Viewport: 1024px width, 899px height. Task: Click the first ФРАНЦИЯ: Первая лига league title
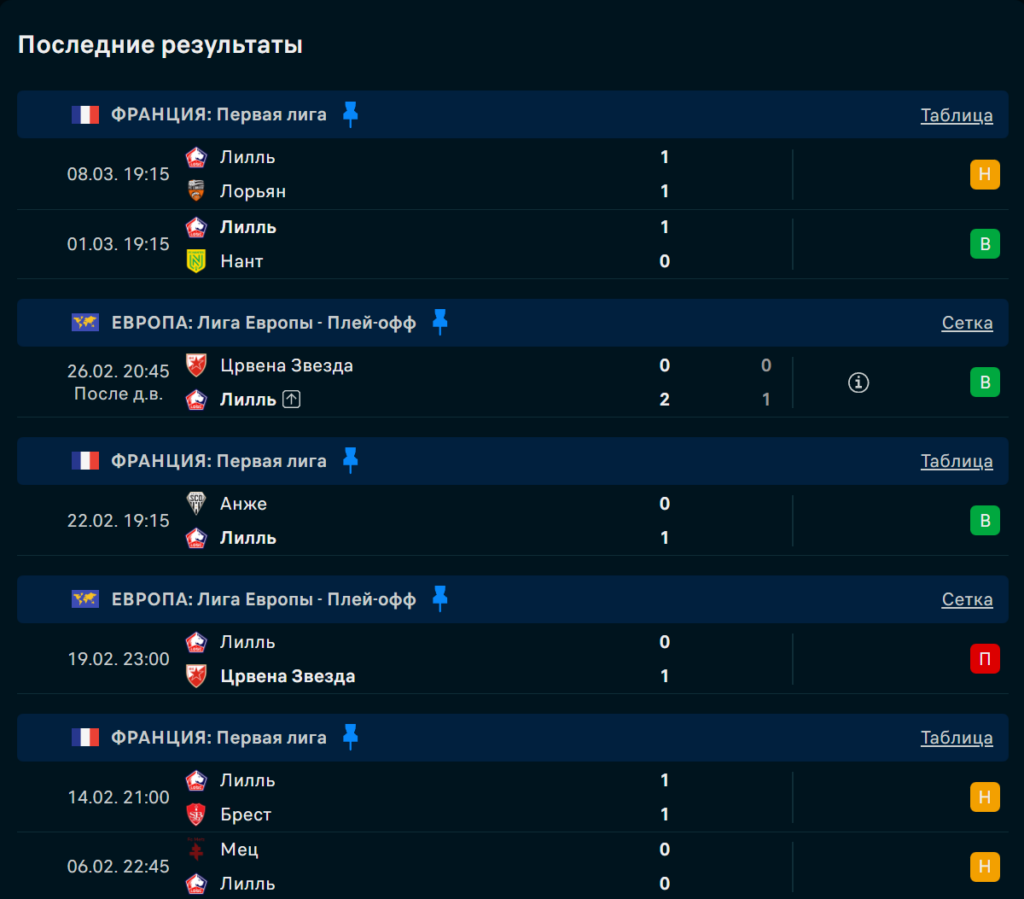[x=219, y=115]
